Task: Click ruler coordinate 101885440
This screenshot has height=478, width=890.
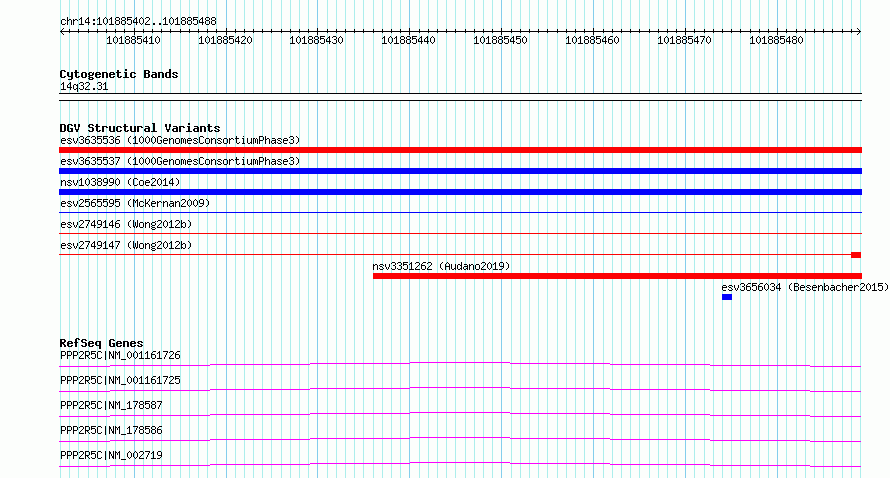Action: (x=409, y=40)
